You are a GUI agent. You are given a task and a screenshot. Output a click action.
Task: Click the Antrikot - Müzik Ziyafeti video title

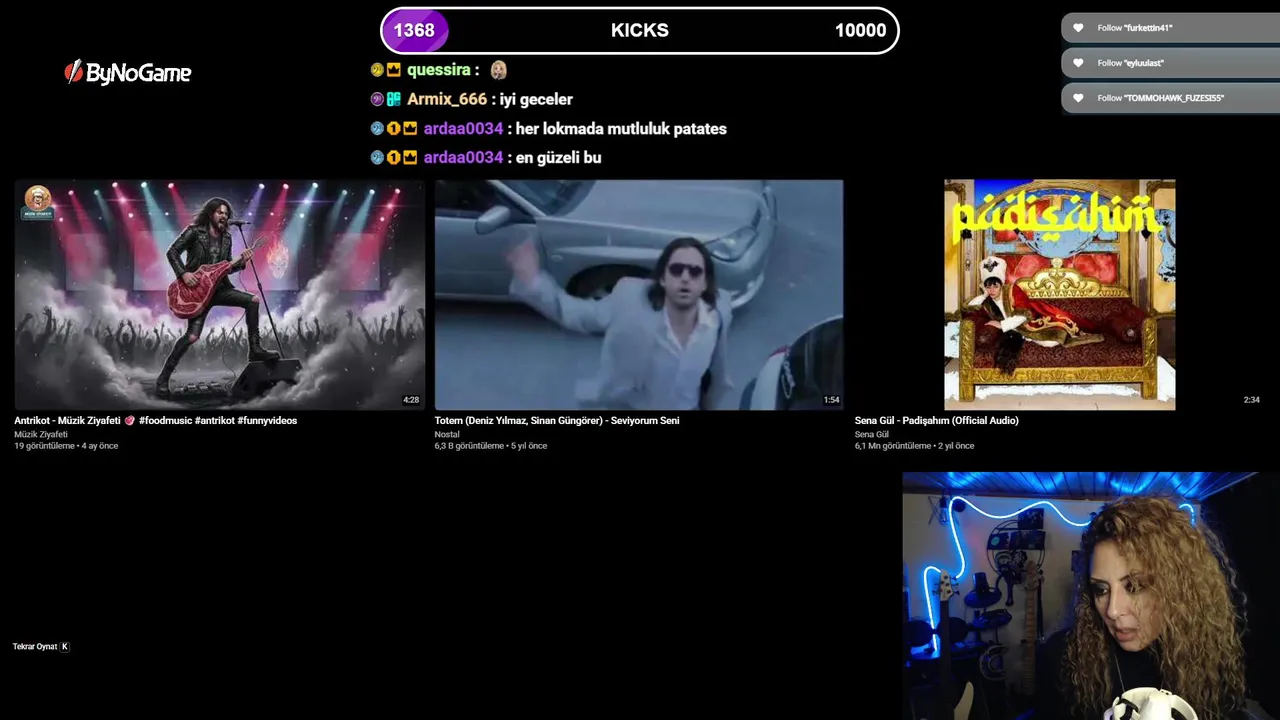coord(155,421)
